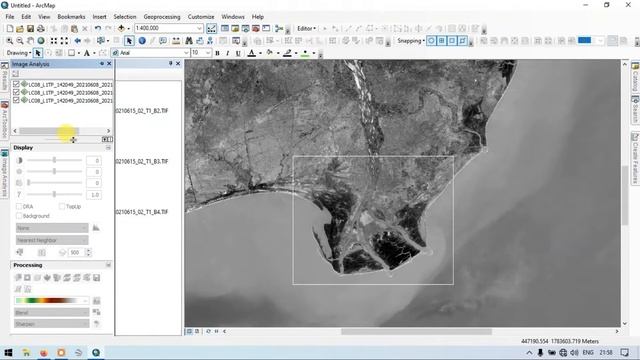Open the Drawing dropdown menu
The width and height of the screenshot is (640, 360).
tap(19, 53)
